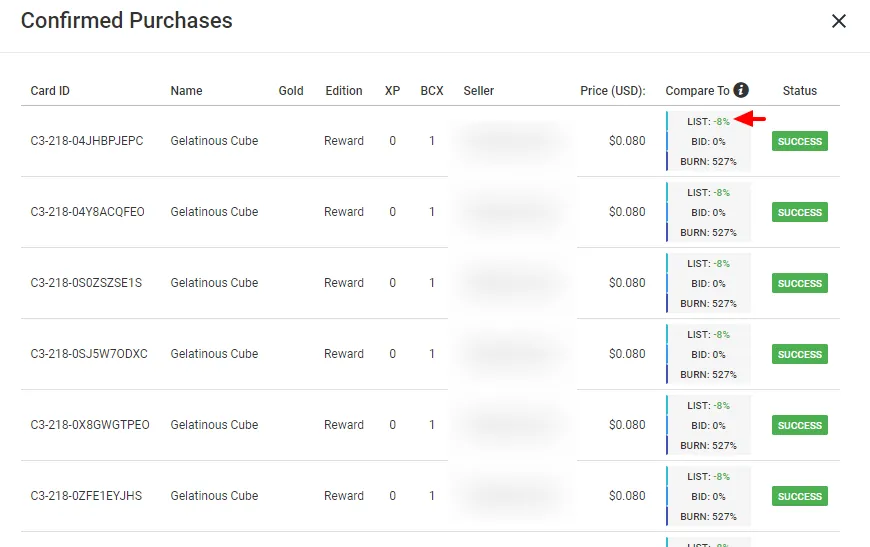The height and width of the screenshot is (547, 870).
Task: Click SUCCESS badge for card C3-218-0S0ZSZSE1S
Action: 800,283
